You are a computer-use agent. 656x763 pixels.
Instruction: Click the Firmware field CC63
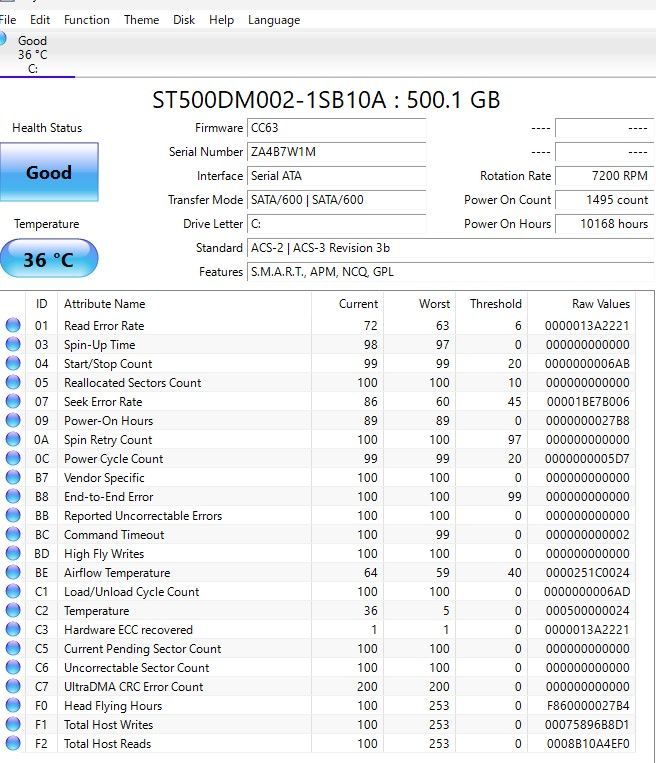337,128
